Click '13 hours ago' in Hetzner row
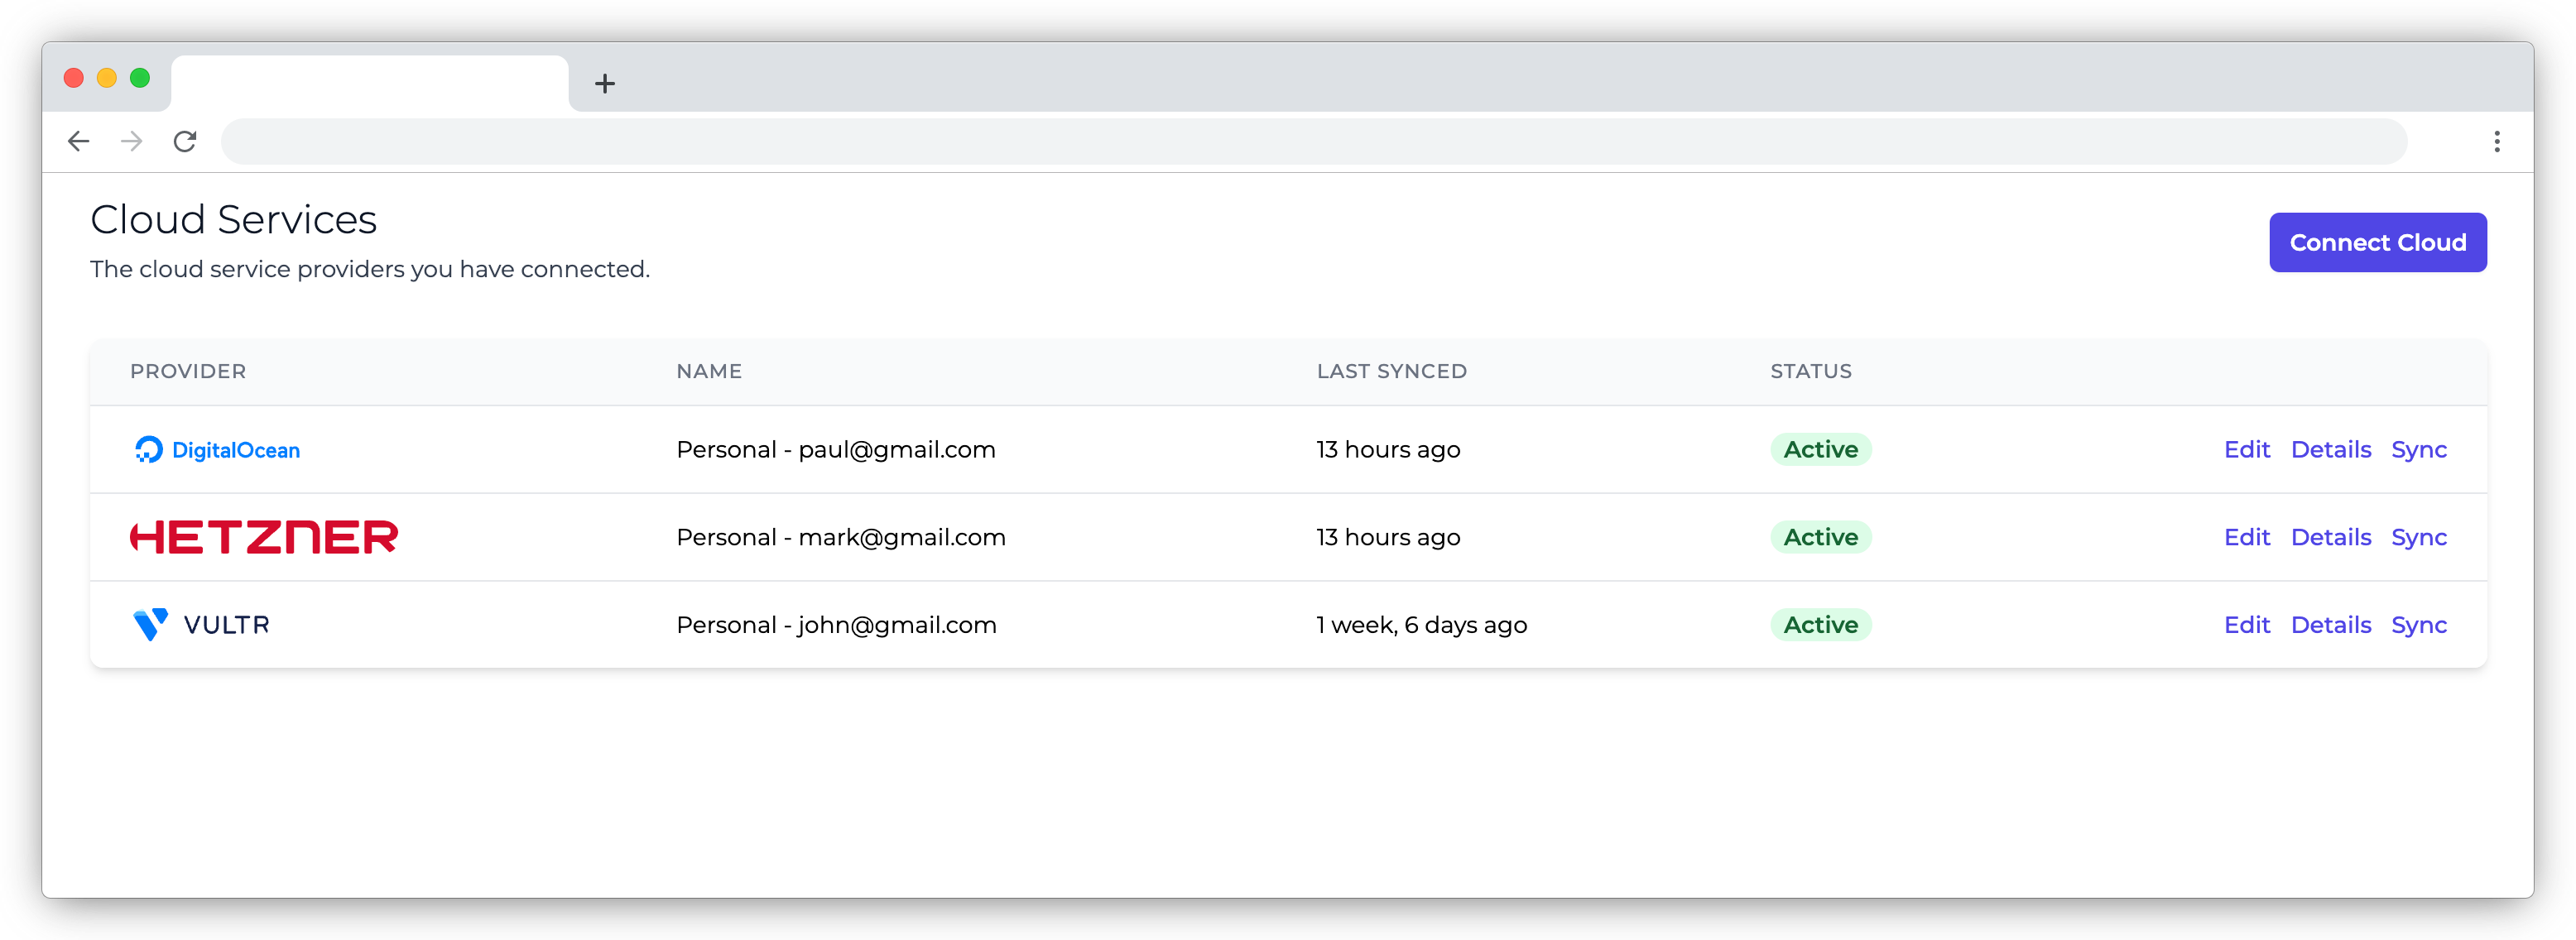Viewport: 2576px width, 940px height. click(1388, 537)
